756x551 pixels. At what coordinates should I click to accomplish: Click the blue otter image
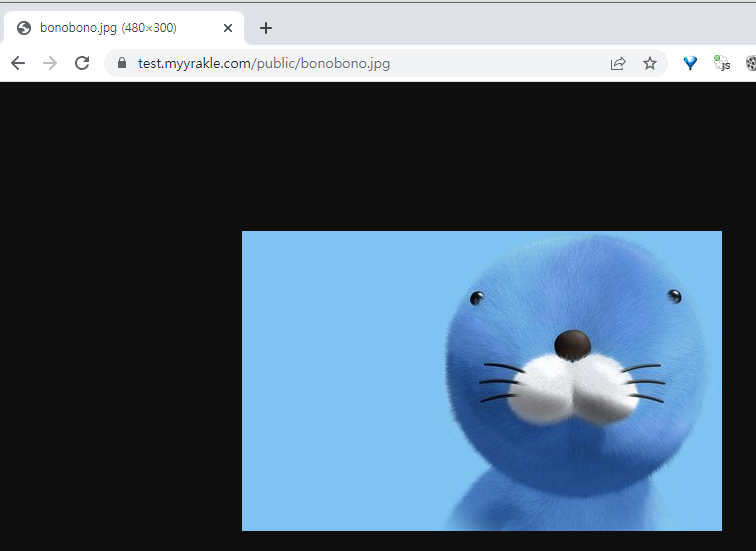tap(482, 381)
